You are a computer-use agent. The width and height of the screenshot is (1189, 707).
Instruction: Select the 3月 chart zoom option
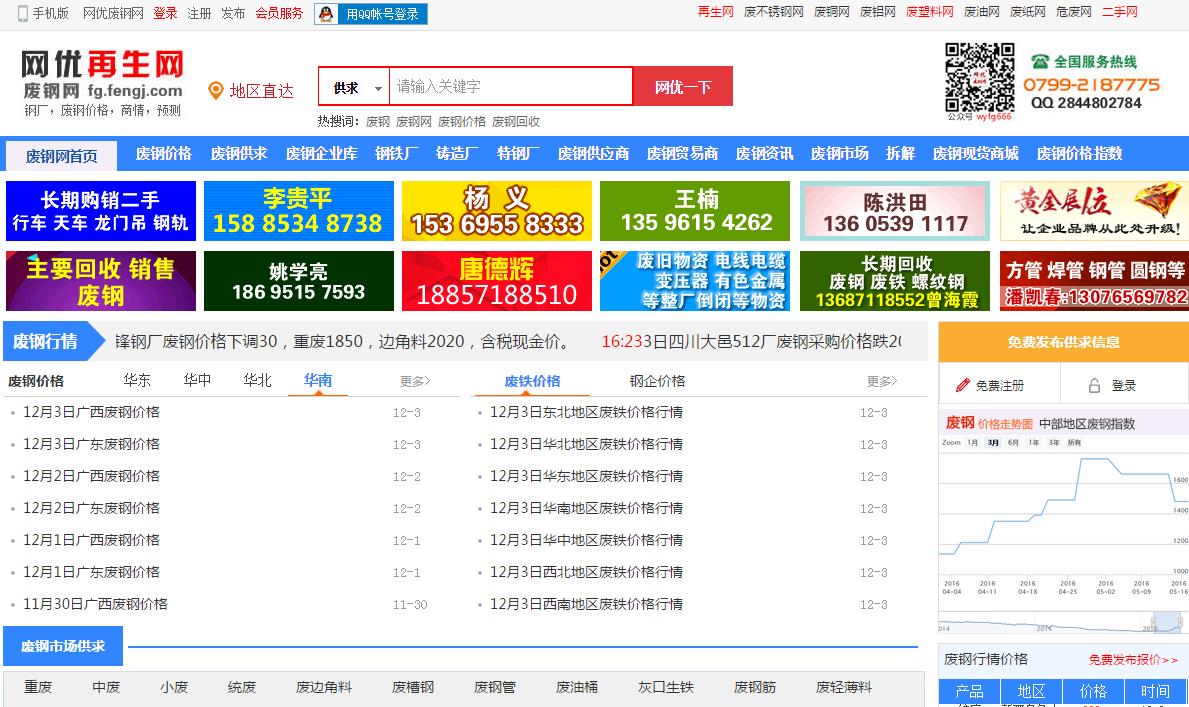pos(993,442)
